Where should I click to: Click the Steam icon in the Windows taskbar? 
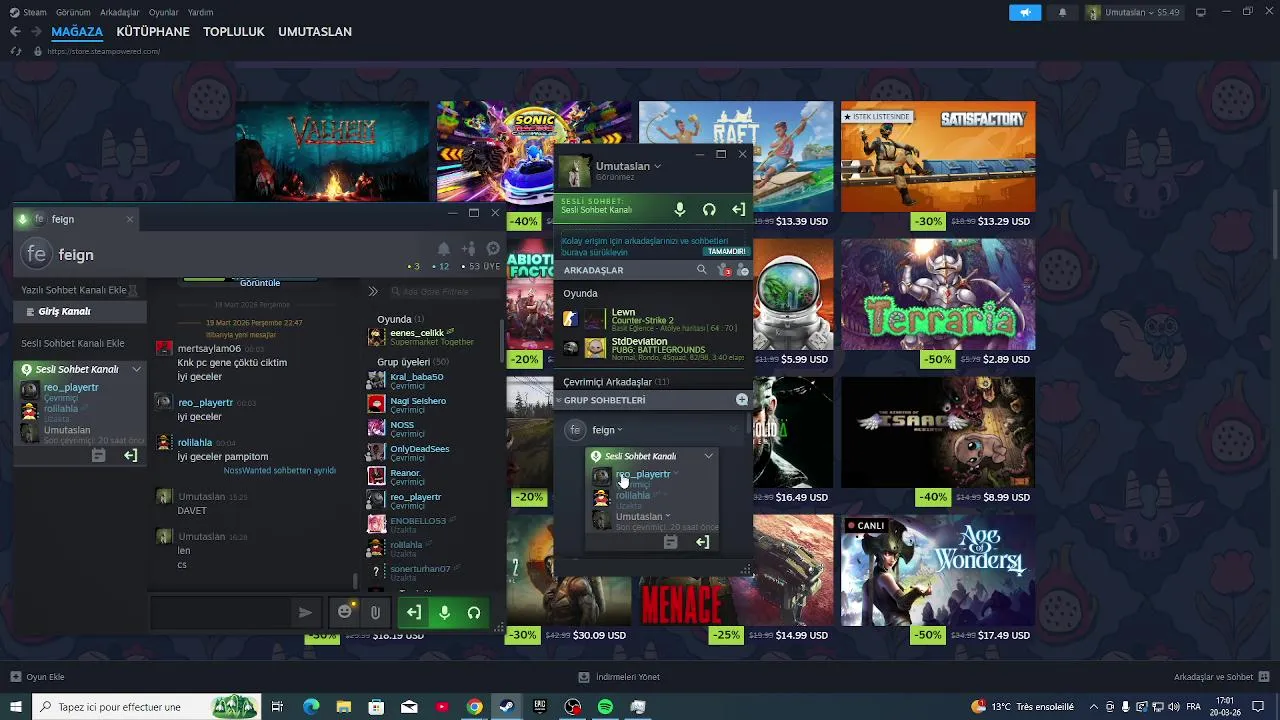click(507, 707)
